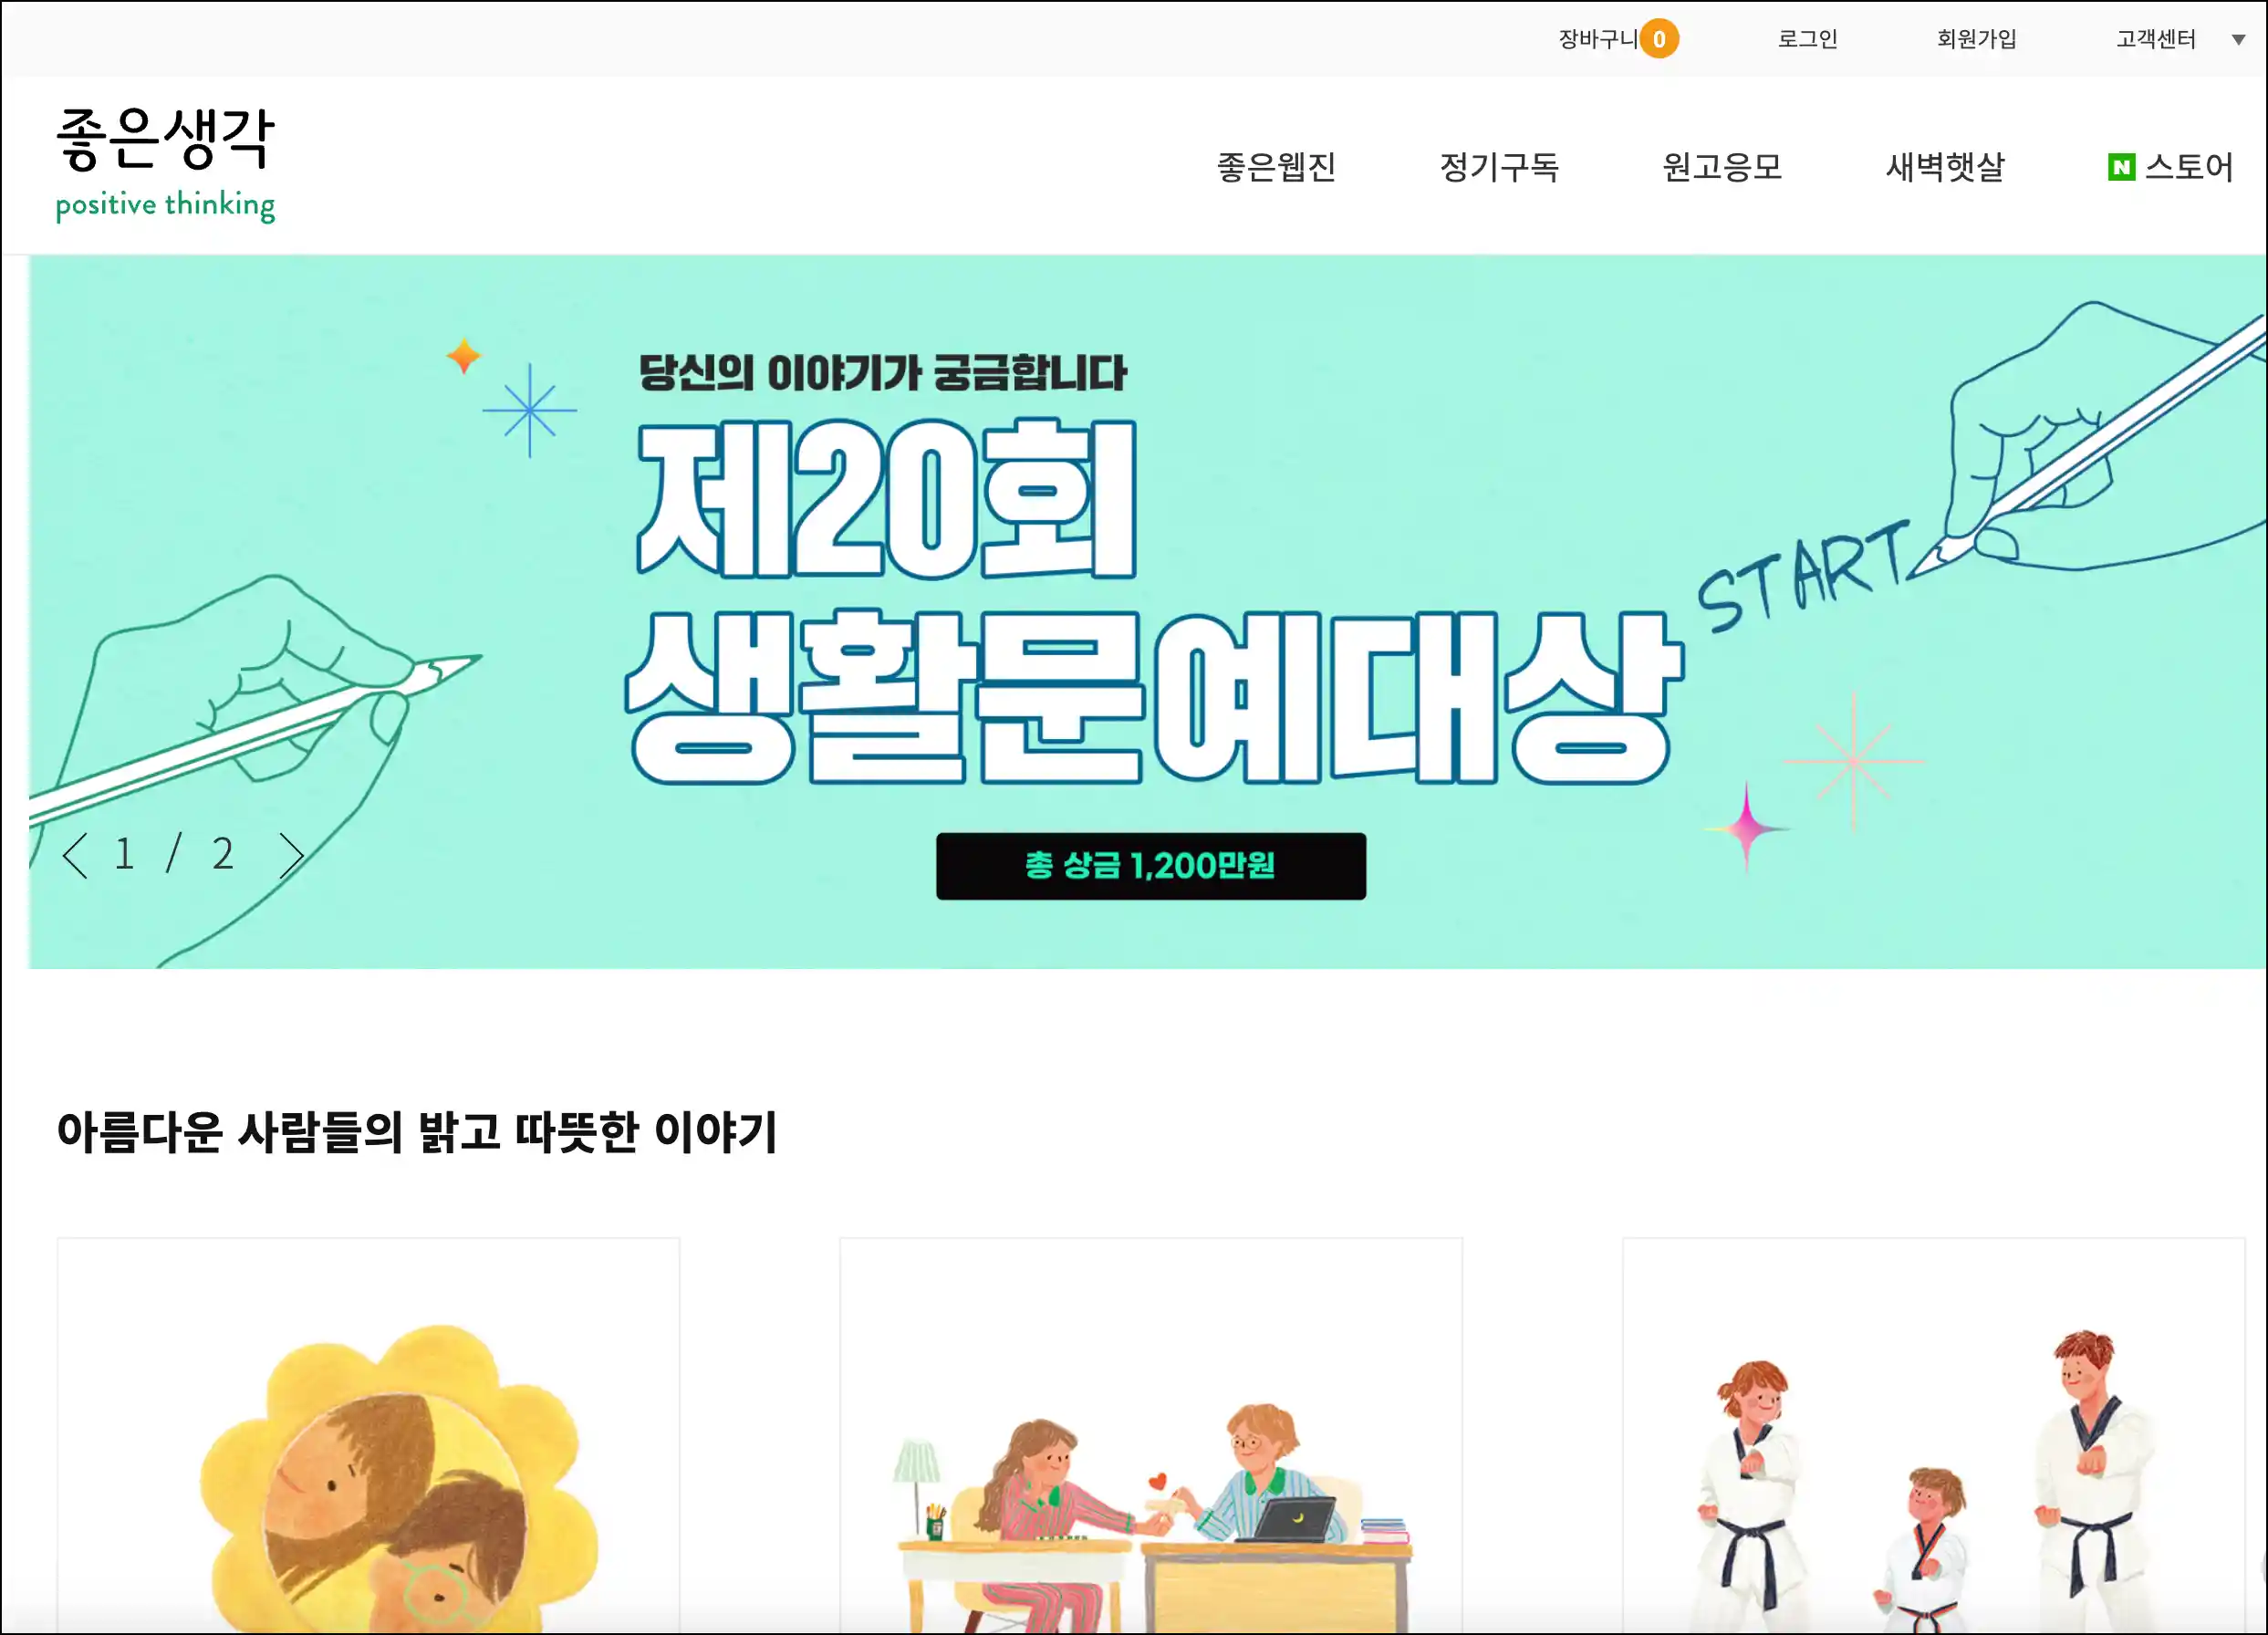The height and width of the screenshot is (1635, 2268).
Task: Open the taekwondo family story card
Action: pyautogui.click(x=1933, y=1435)
